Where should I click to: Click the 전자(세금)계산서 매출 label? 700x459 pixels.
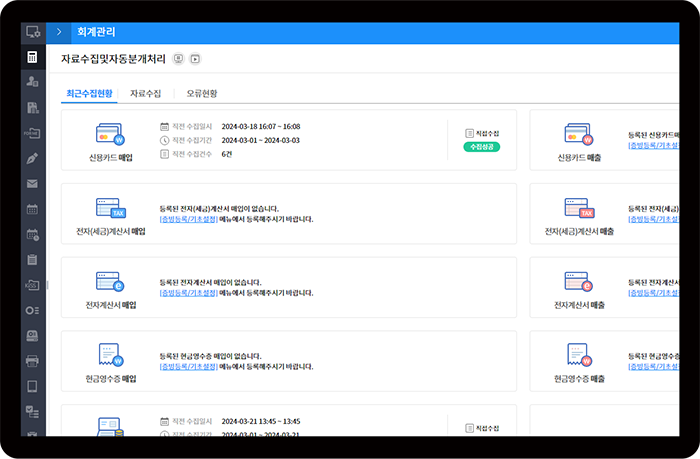(x=579, y=231)
